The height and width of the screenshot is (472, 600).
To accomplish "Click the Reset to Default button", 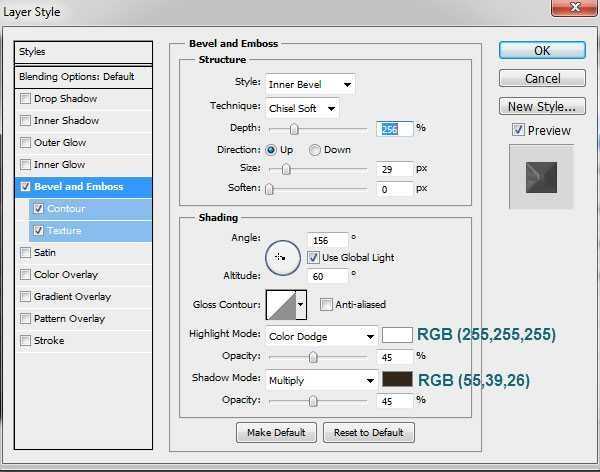I will [x=369, y=432].
